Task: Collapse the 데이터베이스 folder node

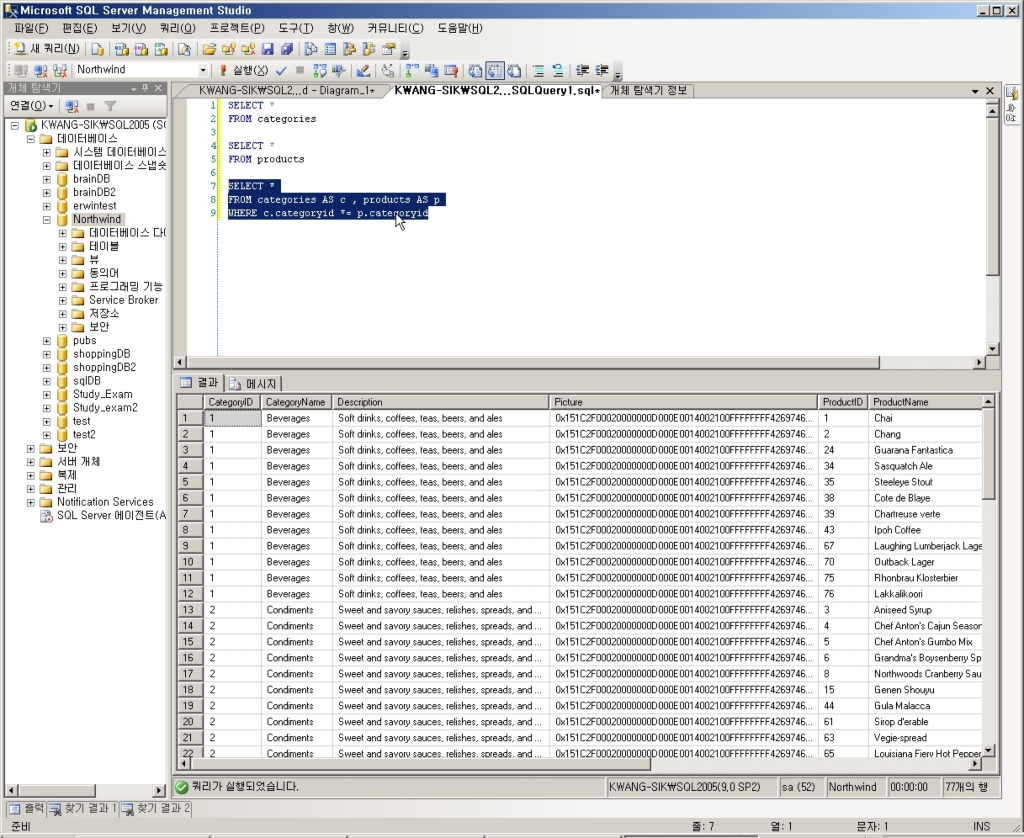Action: tap(31, 138)
